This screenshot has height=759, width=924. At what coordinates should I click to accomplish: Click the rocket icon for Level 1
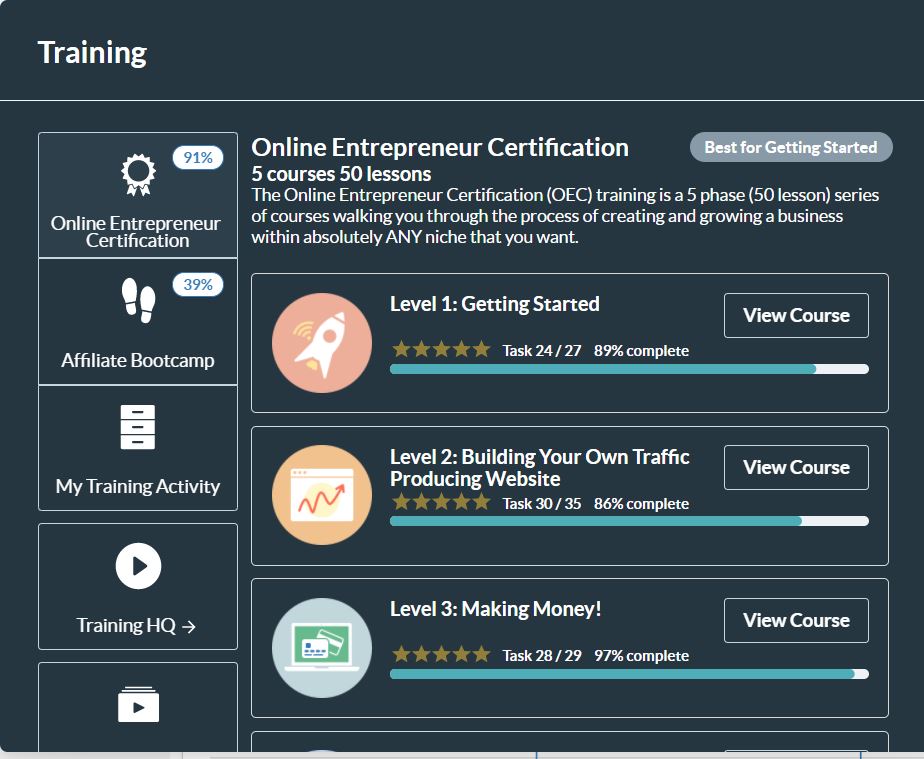(322, 343)
